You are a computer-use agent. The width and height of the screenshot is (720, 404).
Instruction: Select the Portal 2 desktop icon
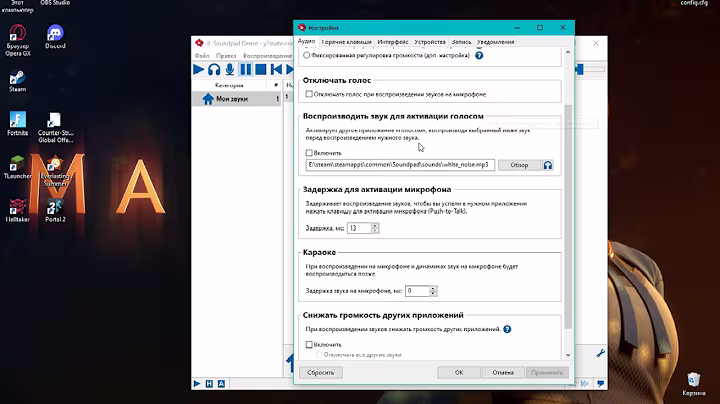click(x=55, y=211)
